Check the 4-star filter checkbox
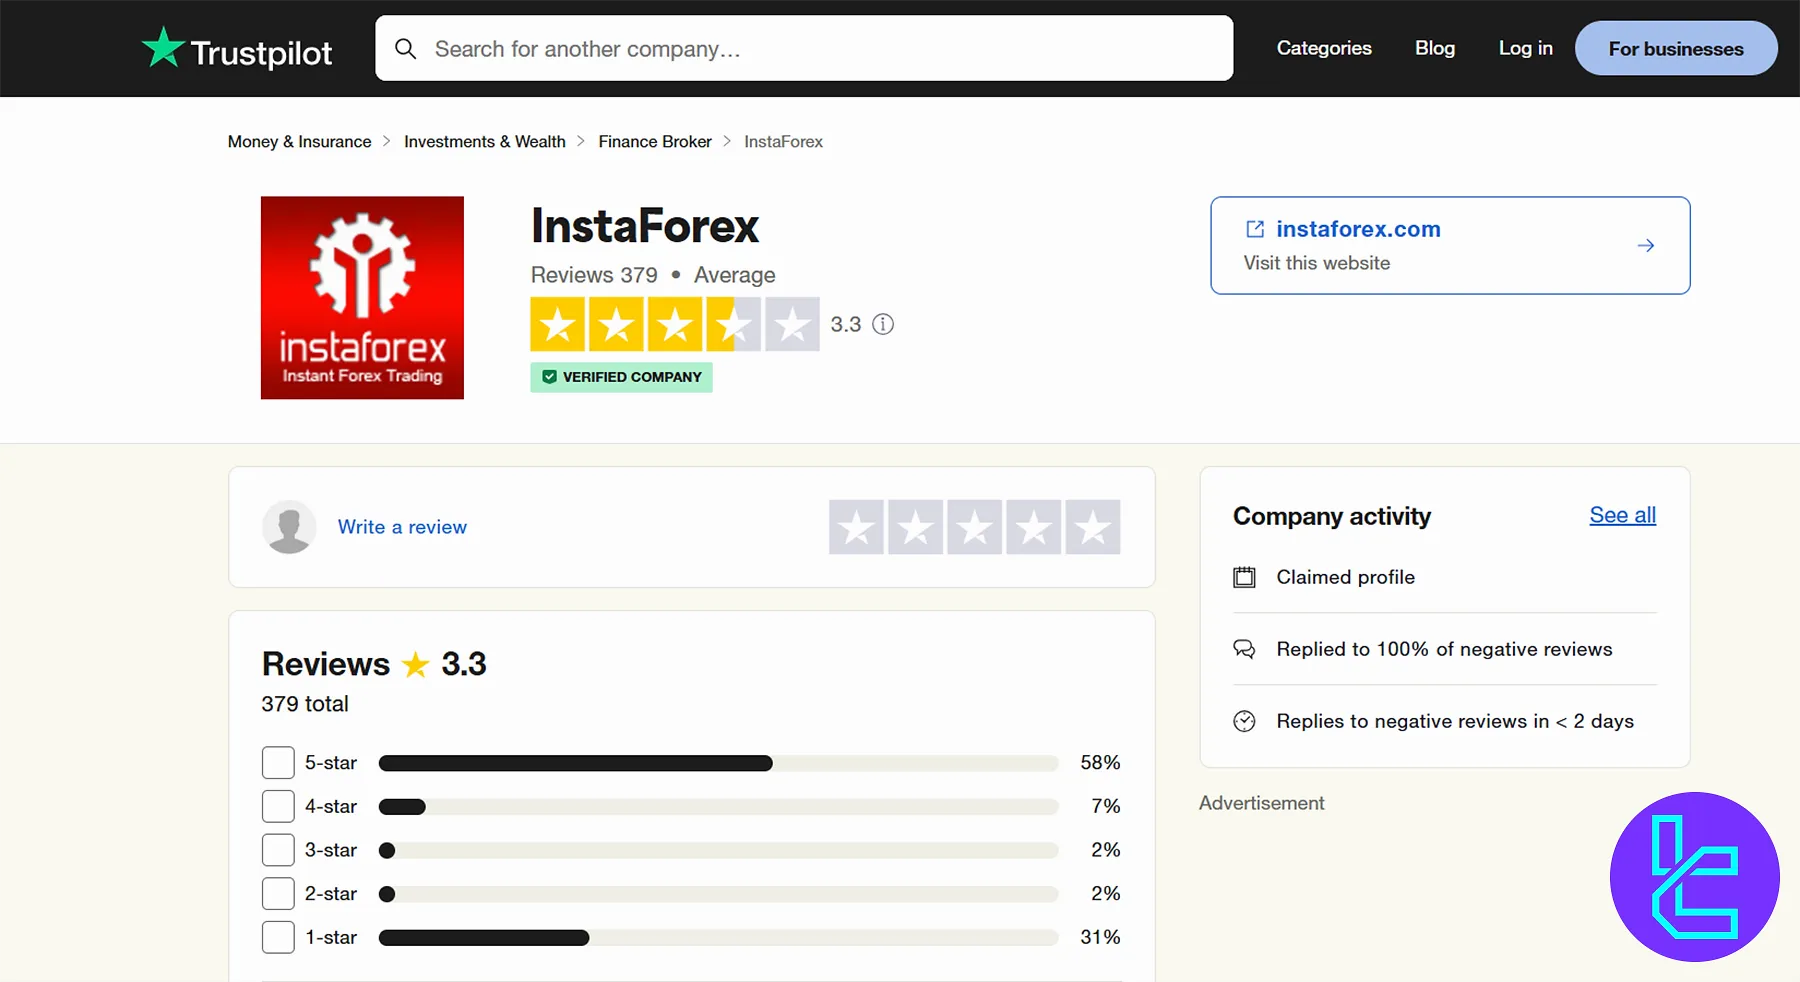Screen dimensions: 1800x982 pyautogui.click(x=278, y=806)
